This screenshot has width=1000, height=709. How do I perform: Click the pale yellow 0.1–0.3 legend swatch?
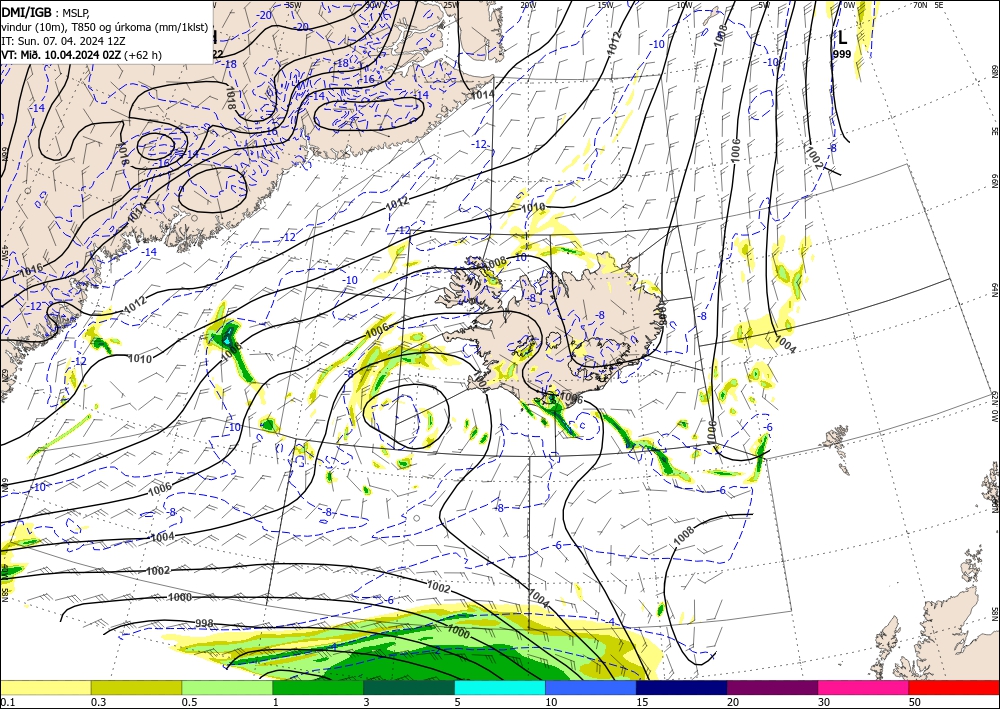coord(45,688)
